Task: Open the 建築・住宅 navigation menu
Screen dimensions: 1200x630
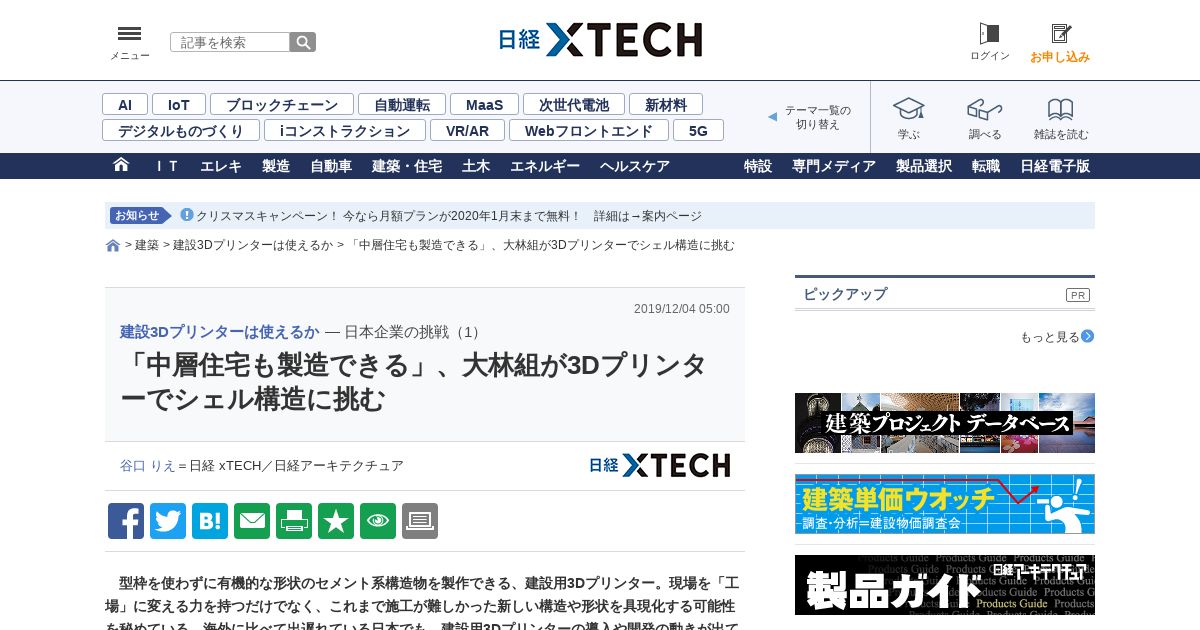Action: [407, 166]
